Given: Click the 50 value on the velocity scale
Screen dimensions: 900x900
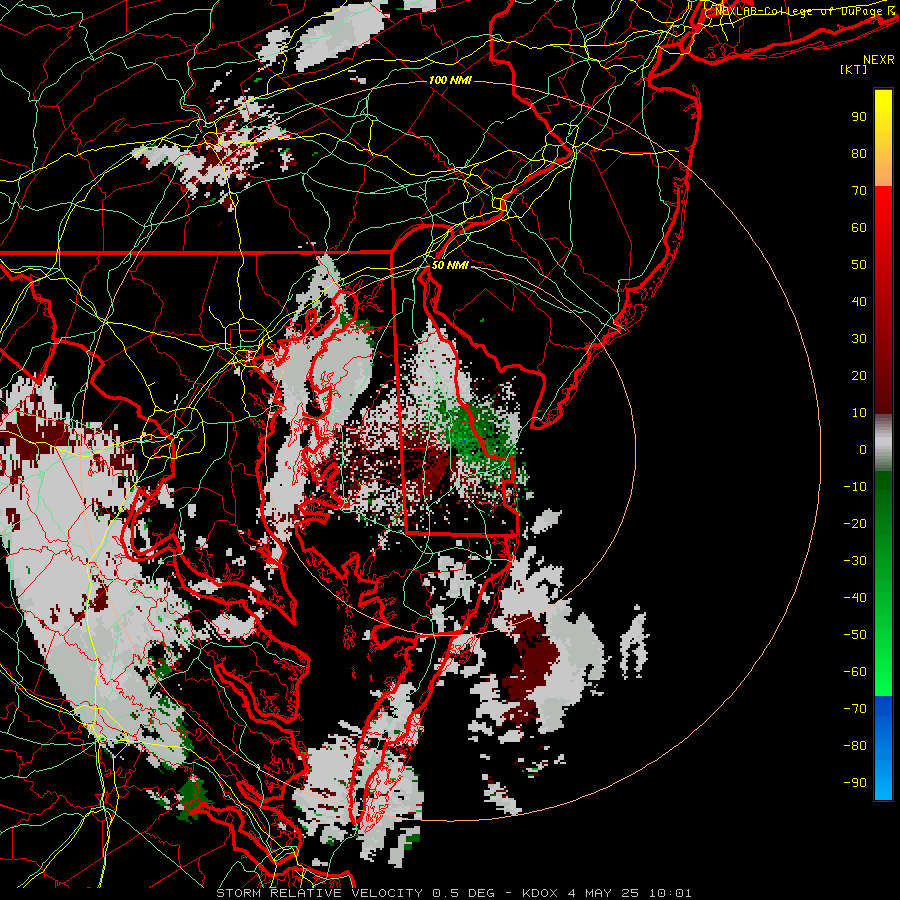Looking at the screenshot, I should 859,265.
